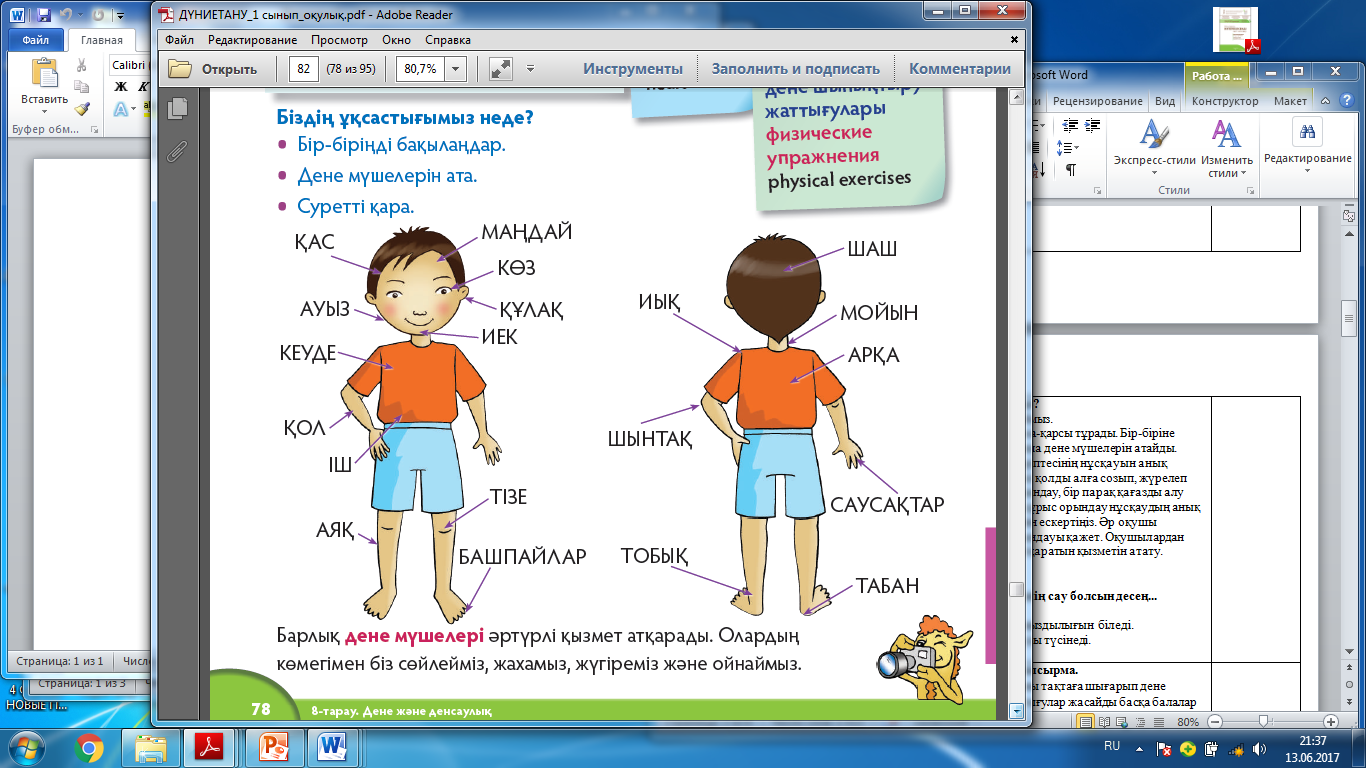Click the Cut scissors icon in Word
This screenshot has height=768, width=1366.
(82, 66)
